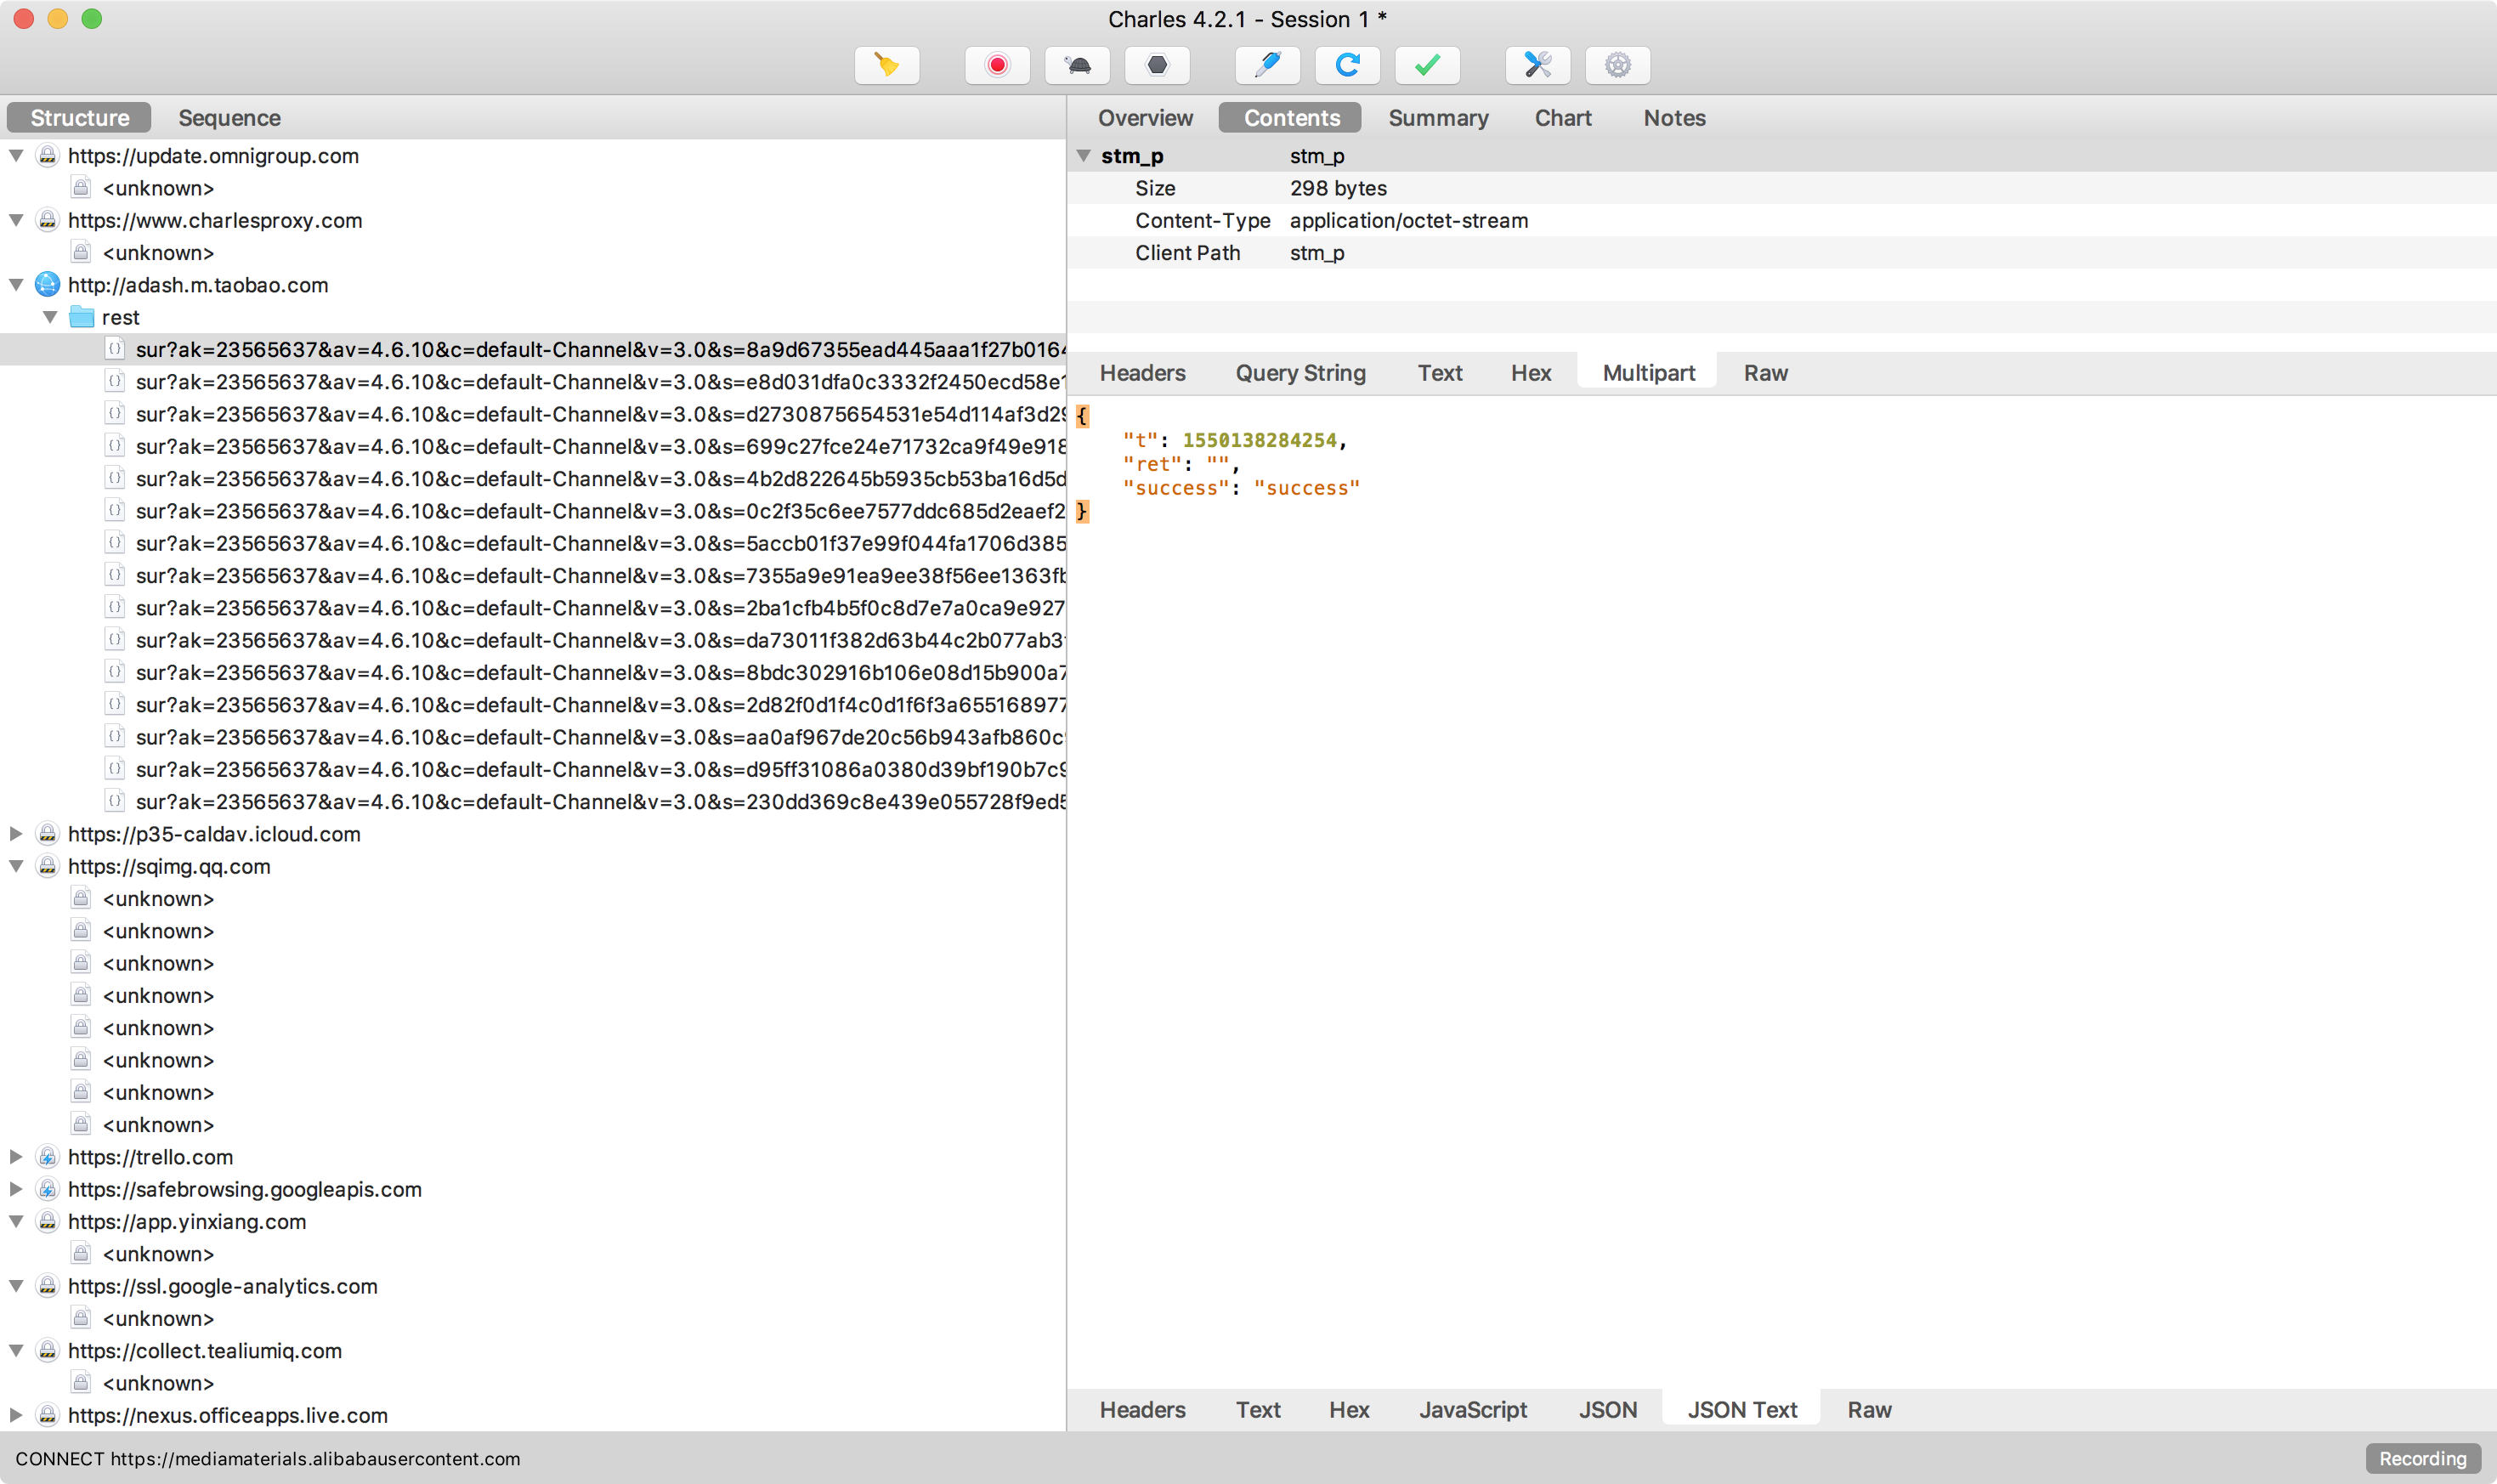This screenshot has height=1484, width=2497.
Task: Open the Summary tab
Action: coord(1437,118)
